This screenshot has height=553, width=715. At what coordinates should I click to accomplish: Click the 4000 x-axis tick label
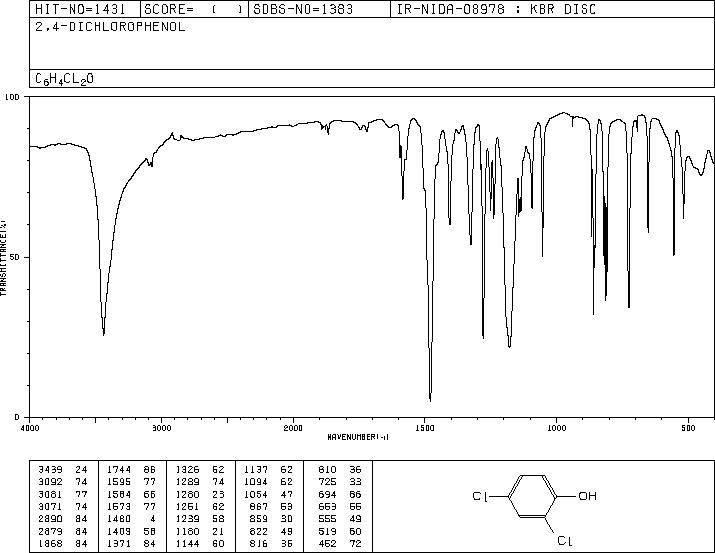(x=30, y=428)
